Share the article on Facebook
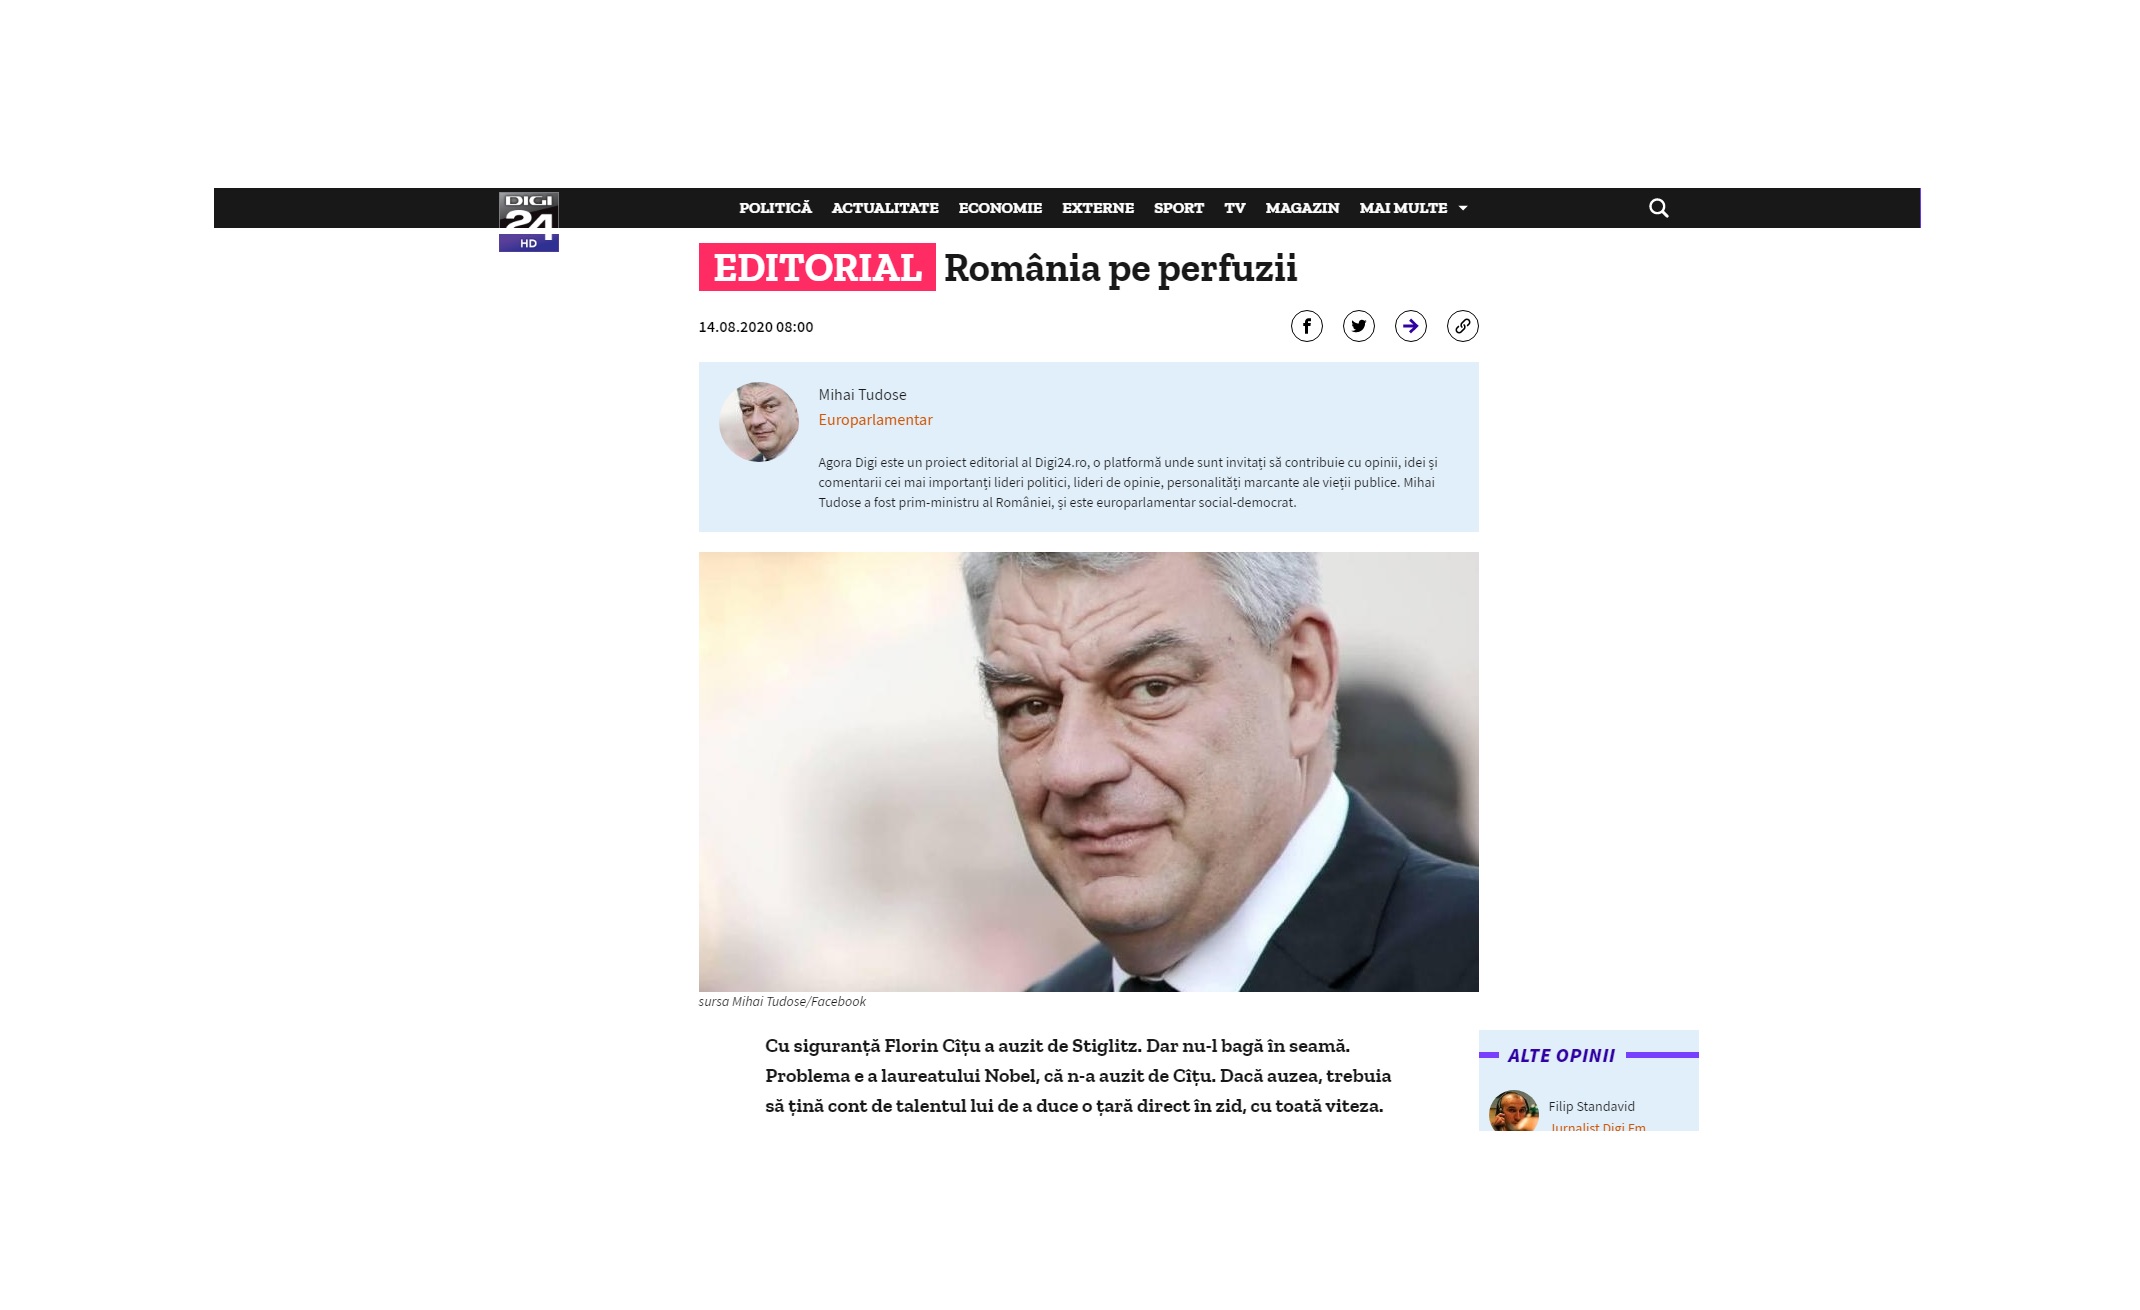Screen dimensions: 2140x1310 1306,326
